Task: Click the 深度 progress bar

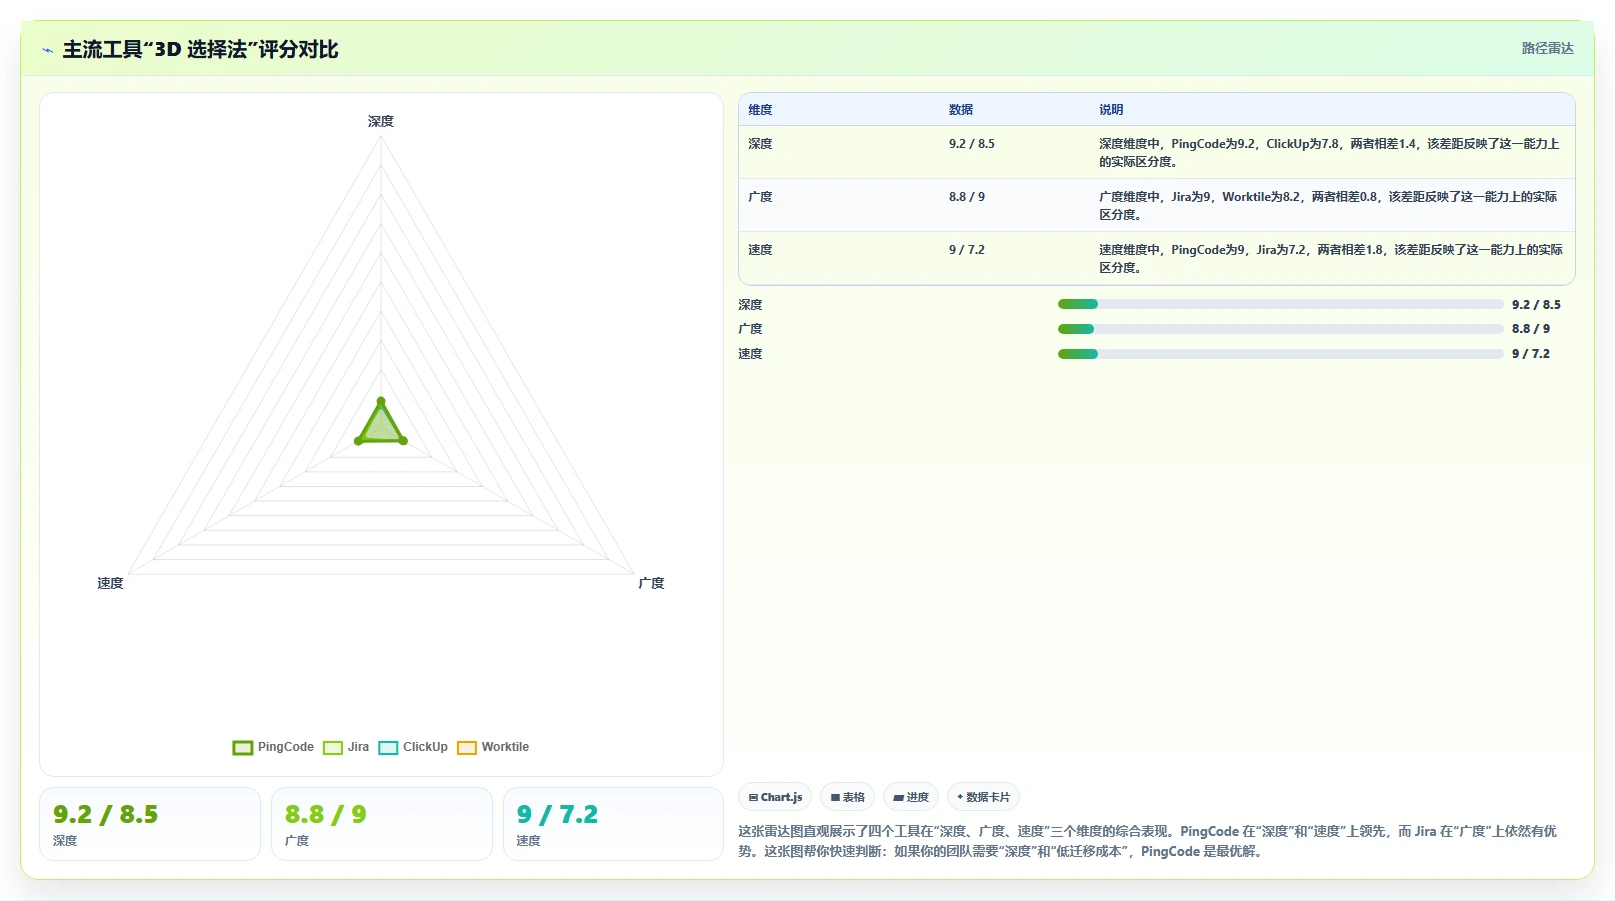Action: [x=1280, y=304]
